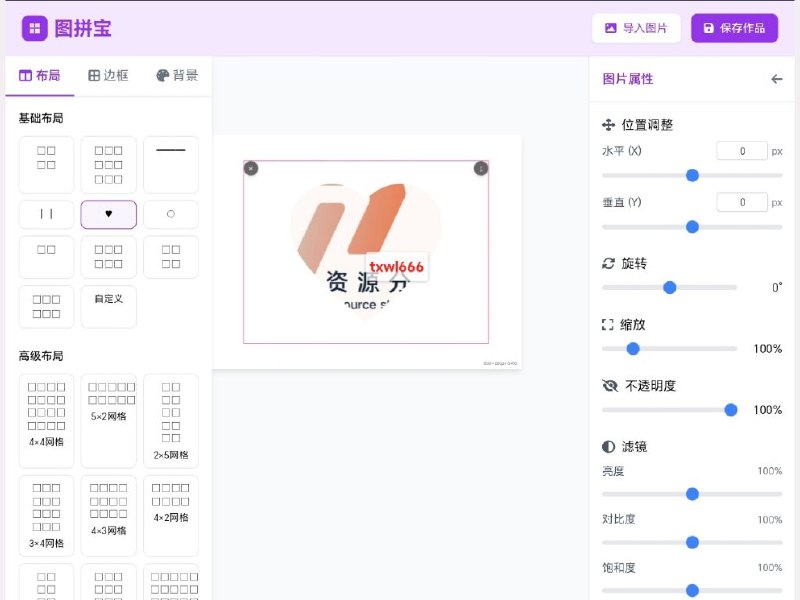Click the rotation value 0° text
The image size is (800, 600).
click(x=777, y=288)
